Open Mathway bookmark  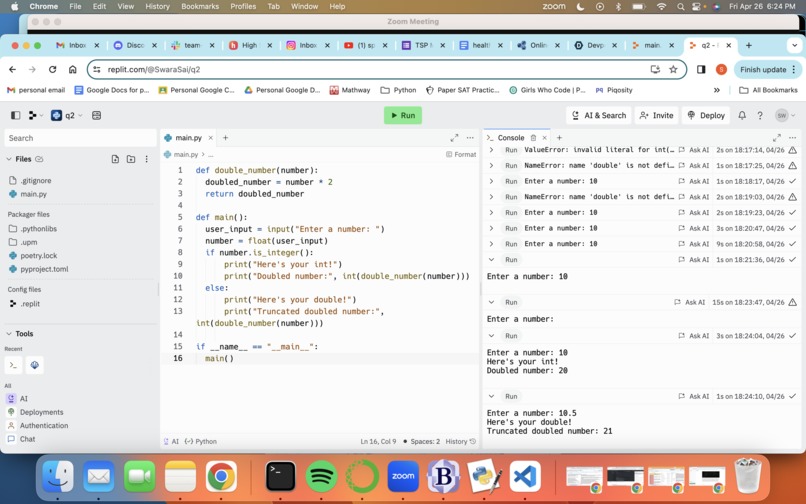click(x=350, y=90)
